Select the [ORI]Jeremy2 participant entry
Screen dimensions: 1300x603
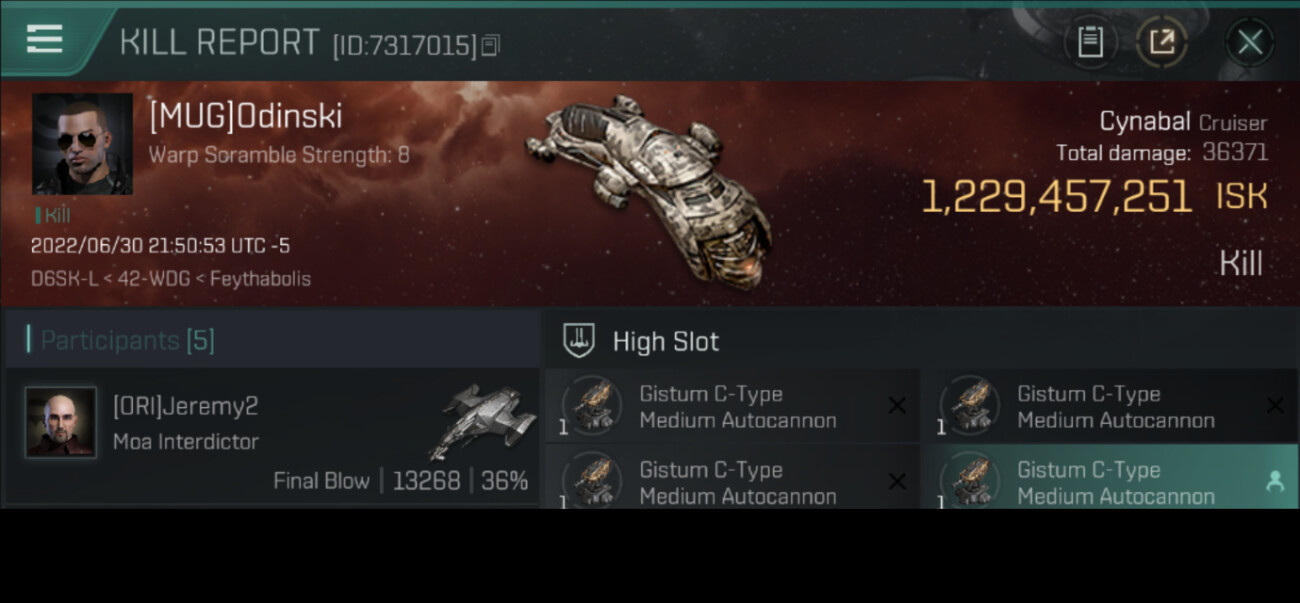[273, 435]
